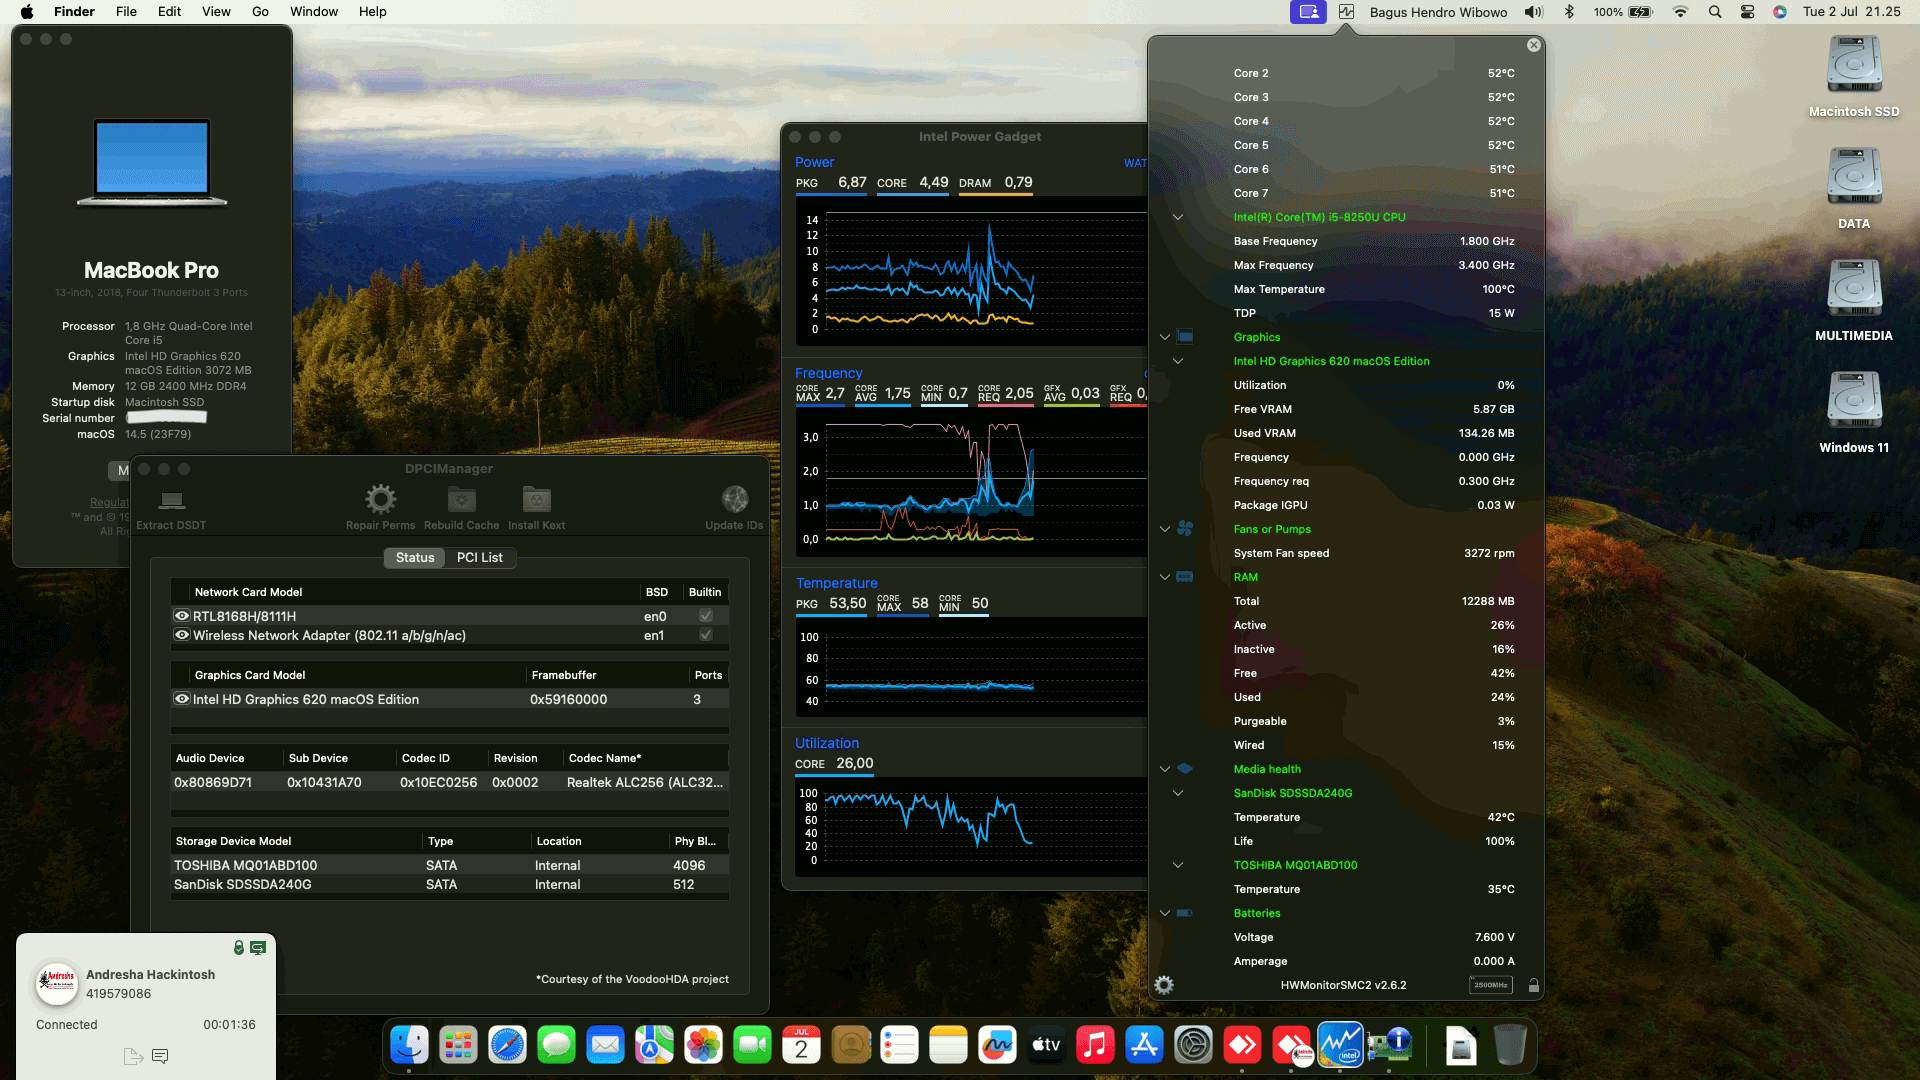Viewport: 1920px width, 1080px height.
Task: Open the Trash in the Dock
Action: coord(1510,1046)
